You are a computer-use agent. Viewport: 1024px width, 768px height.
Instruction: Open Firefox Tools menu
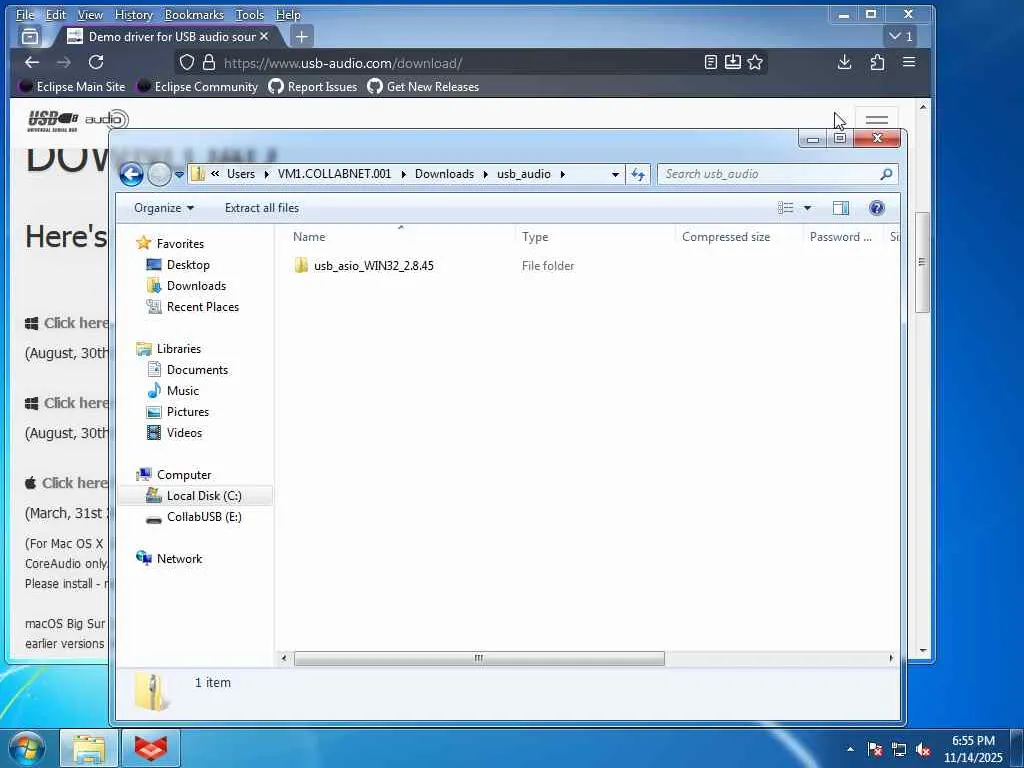pos(249,14)
